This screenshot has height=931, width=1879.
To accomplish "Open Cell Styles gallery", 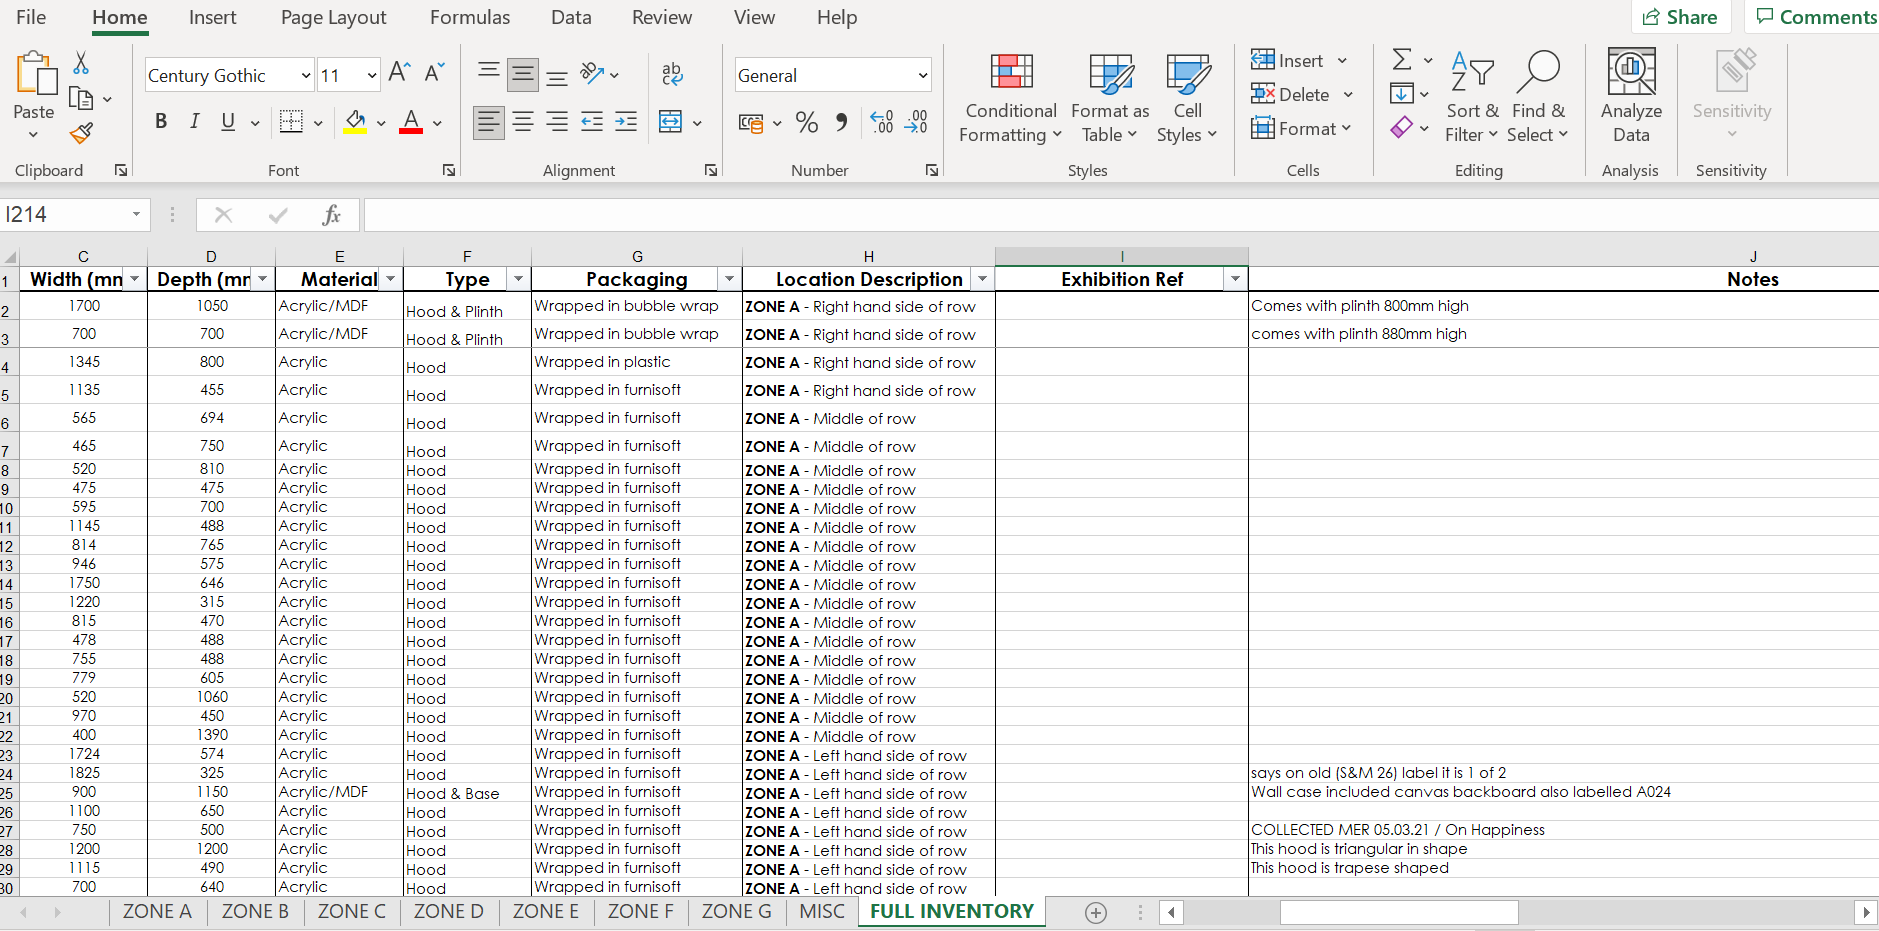I will pos(1187,99).
